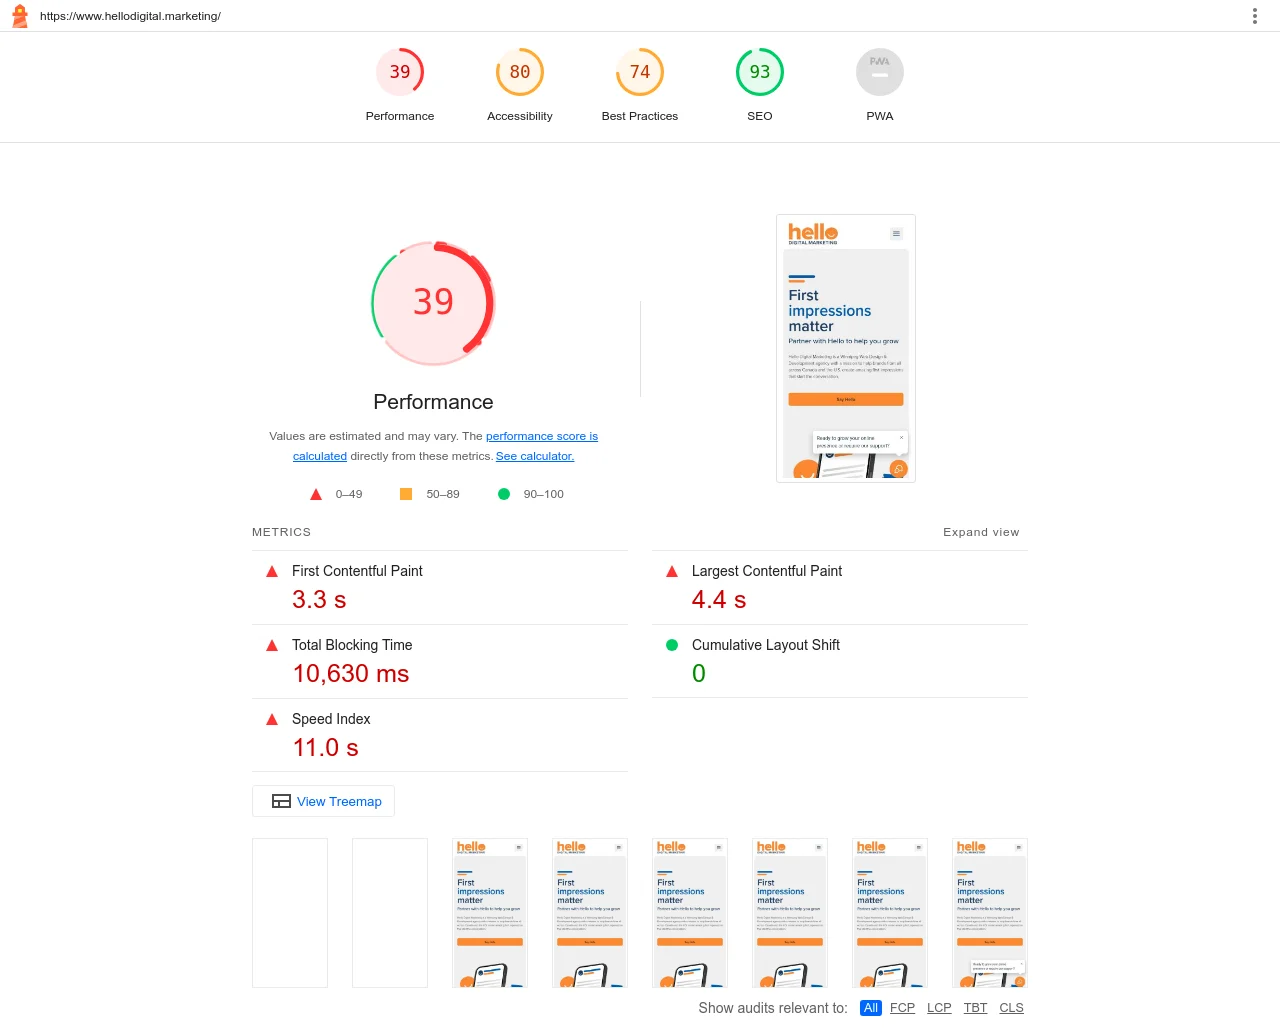Open the View Treemap button

(x=324, y=801)
